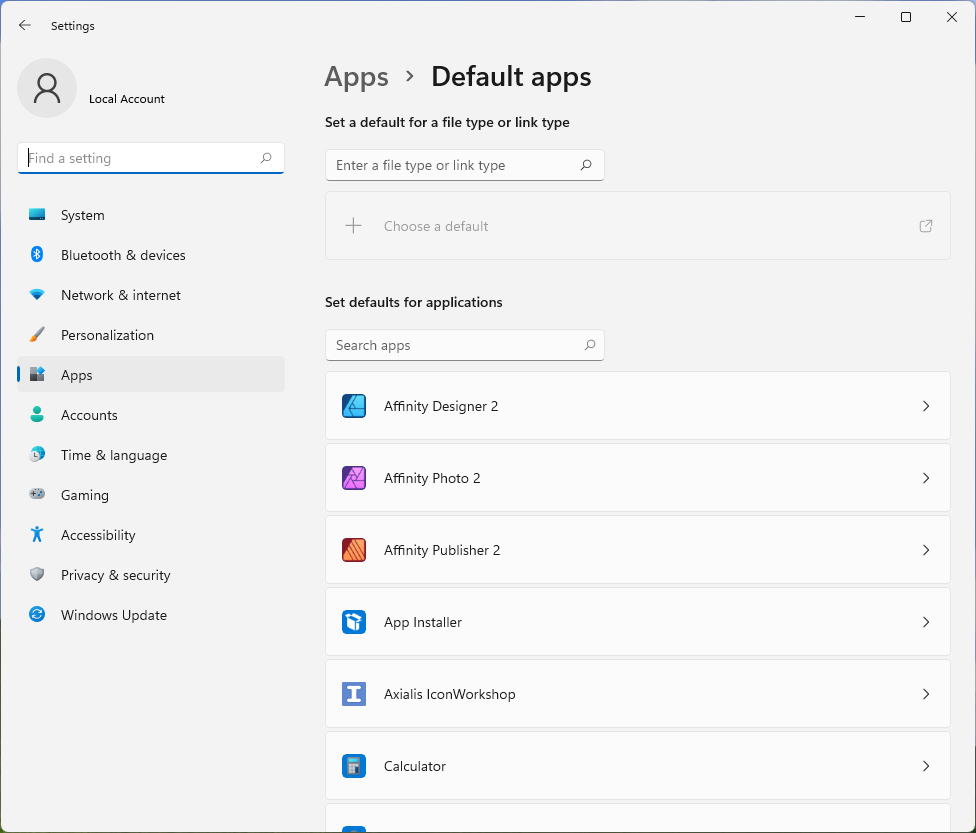The image size is (976, 833).
Task: Click Apps breadcrumb link in header
Action: tap(357, 77)
